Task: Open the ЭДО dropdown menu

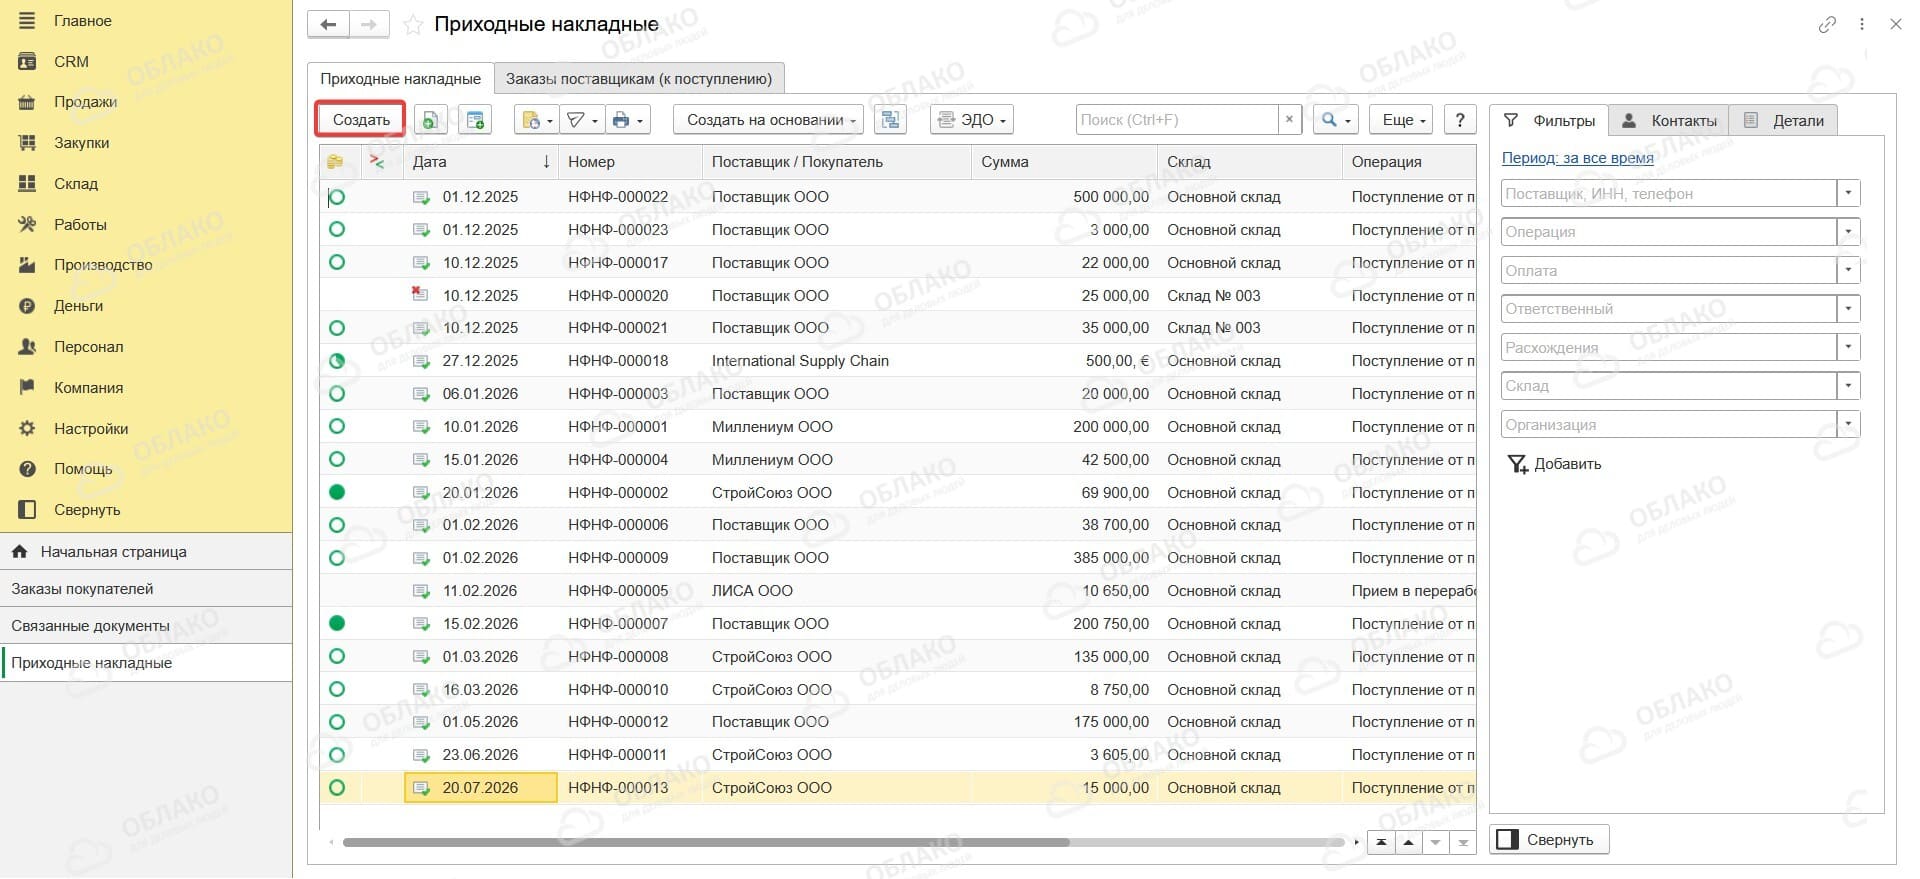Action: pos(972,120)
